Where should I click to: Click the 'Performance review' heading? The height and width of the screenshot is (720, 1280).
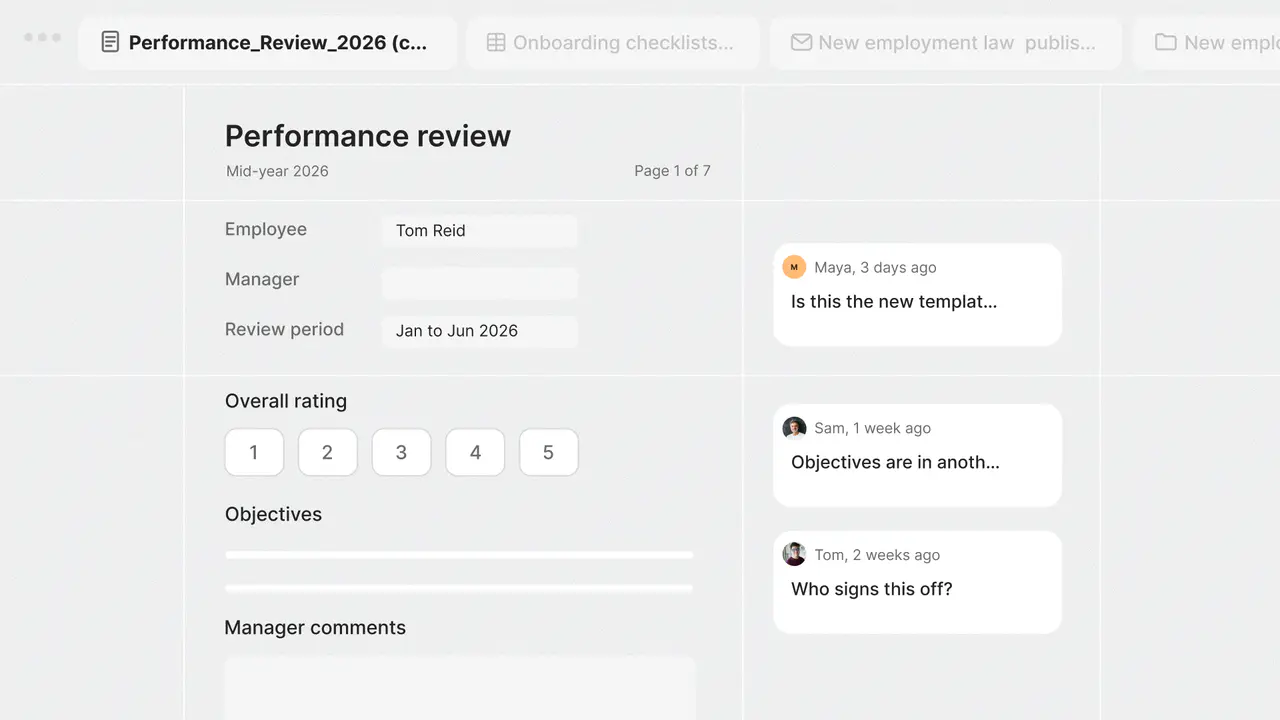tap(368, 136)
